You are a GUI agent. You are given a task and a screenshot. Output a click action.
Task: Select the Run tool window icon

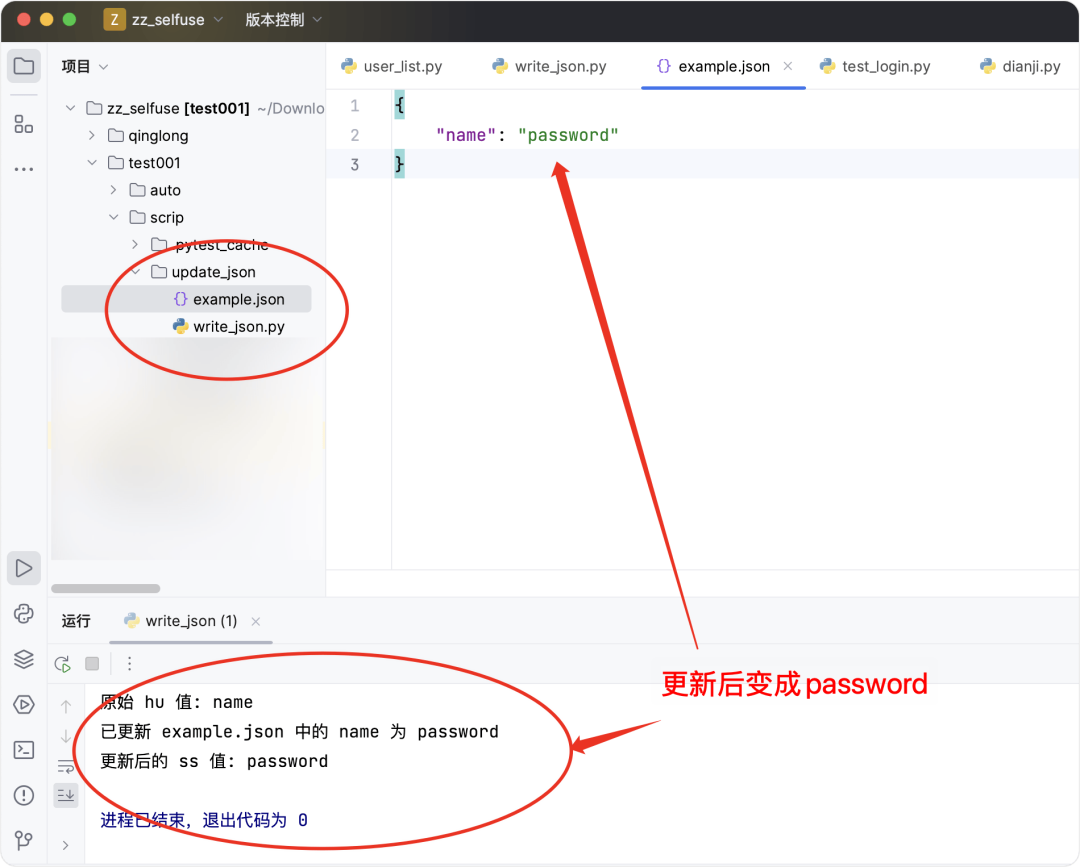pyautogui.click(x=24, y=567)
